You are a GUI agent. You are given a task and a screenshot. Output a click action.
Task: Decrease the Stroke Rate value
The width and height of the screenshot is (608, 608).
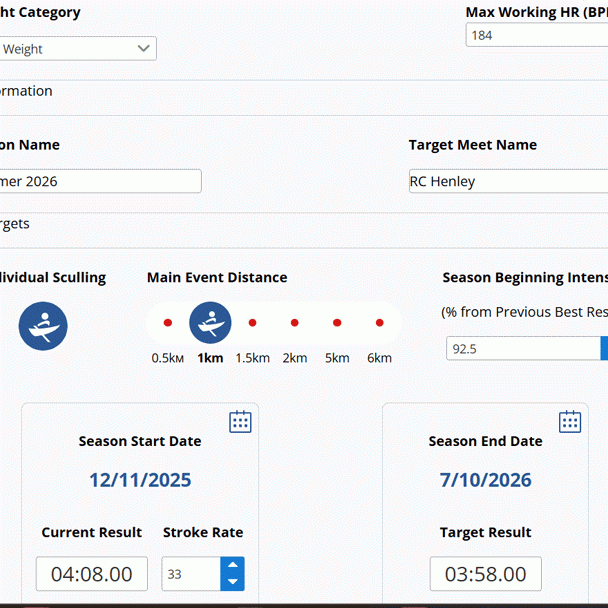(232, 582)
